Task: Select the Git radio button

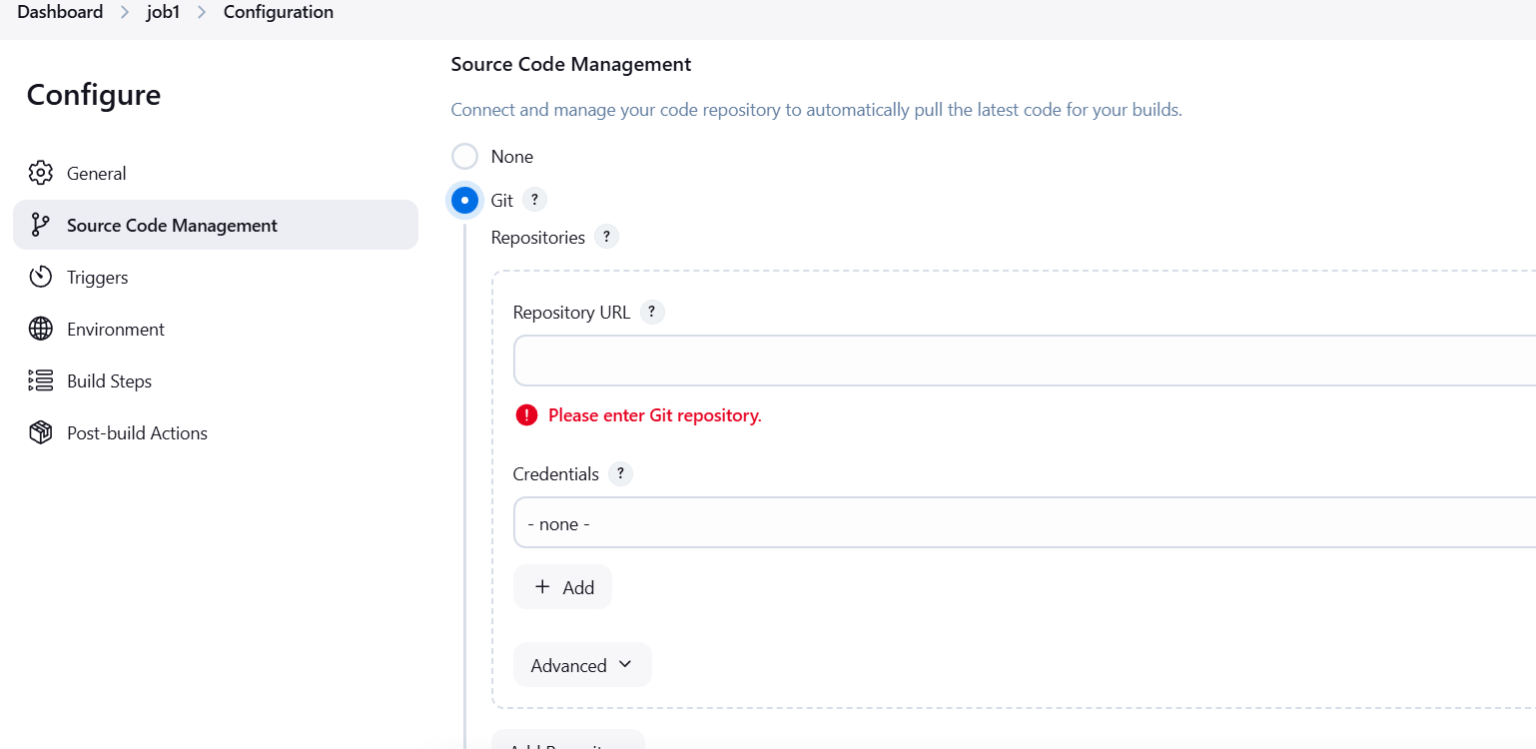Action: point(464,199)
